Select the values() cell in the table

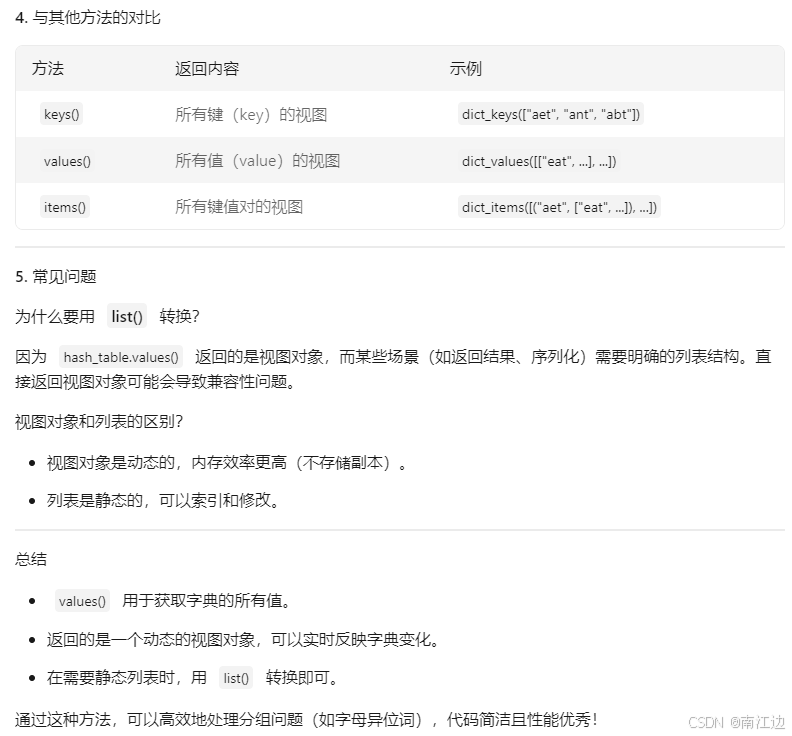[67, 161]
